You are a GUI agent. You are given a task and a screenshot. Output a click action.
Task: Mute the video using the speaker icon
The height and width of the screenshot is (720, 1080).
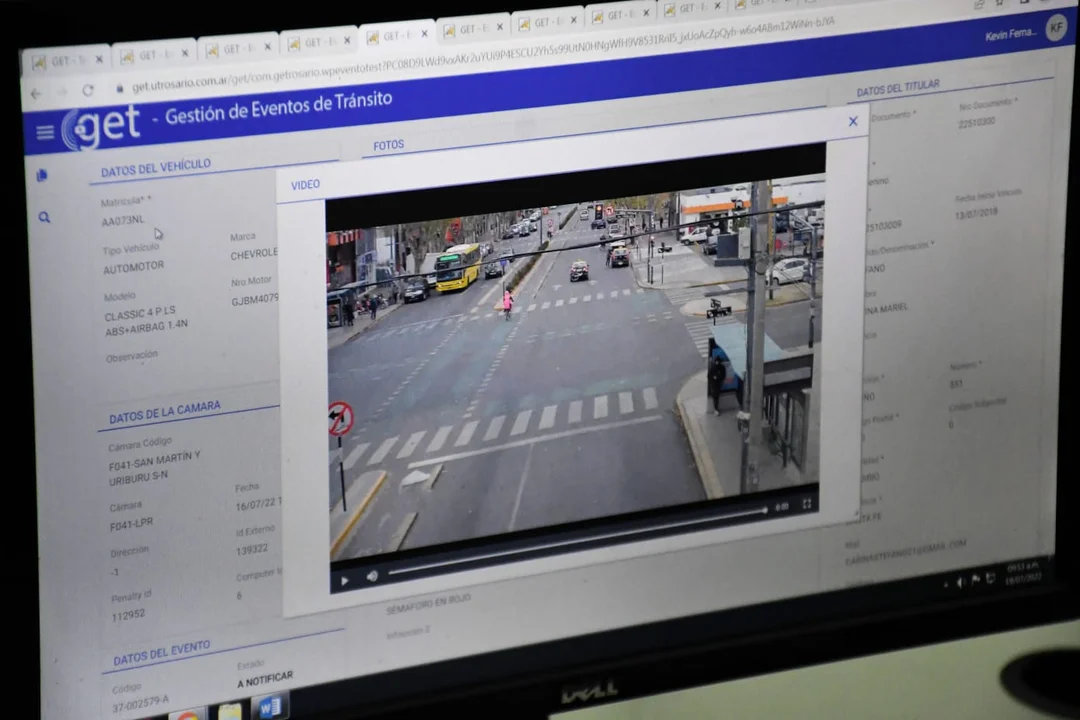[x=372, y=576]
